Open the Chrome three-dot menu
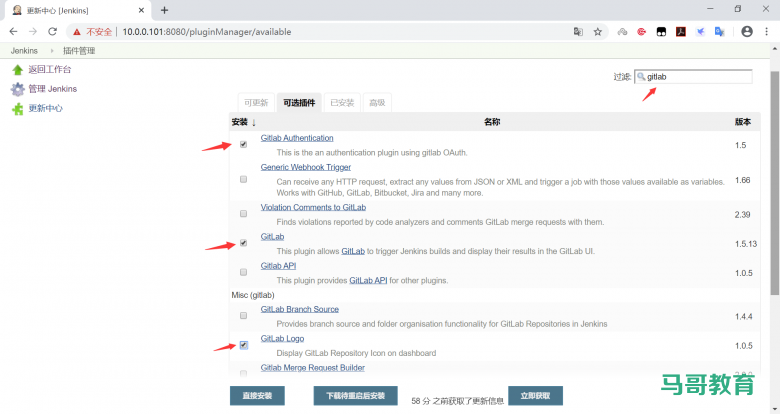Screen dimensions: 780x414 [767, 31]
